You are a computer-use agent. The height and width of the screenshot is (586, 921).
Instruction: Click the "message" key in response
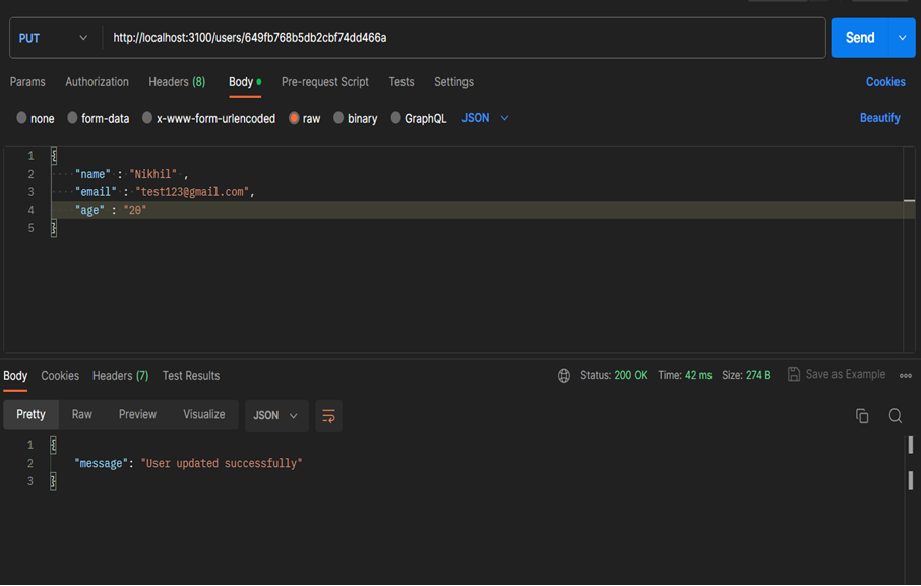[101, 464]
